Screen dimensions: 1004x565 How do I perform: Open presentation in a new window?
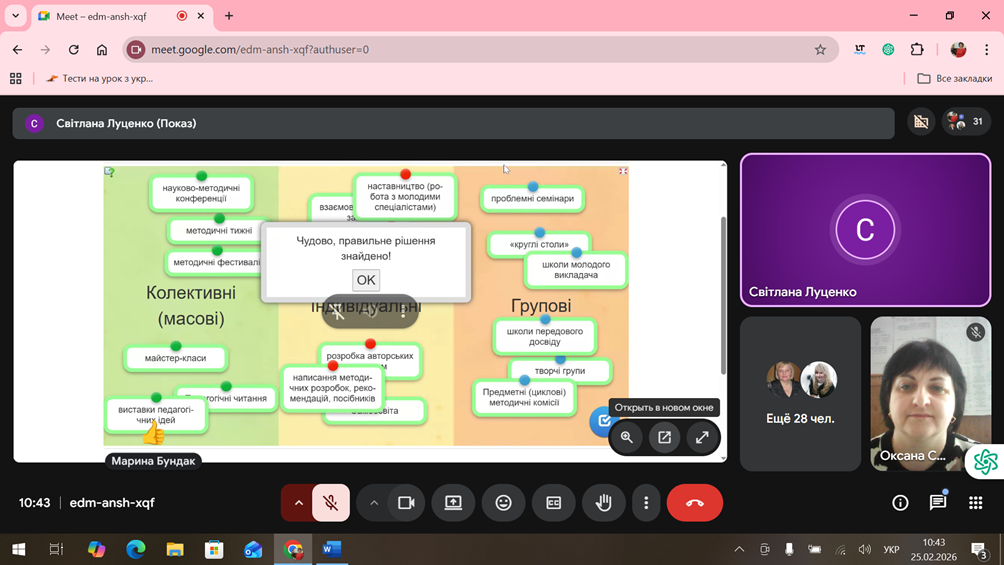[x=664, y=437]
